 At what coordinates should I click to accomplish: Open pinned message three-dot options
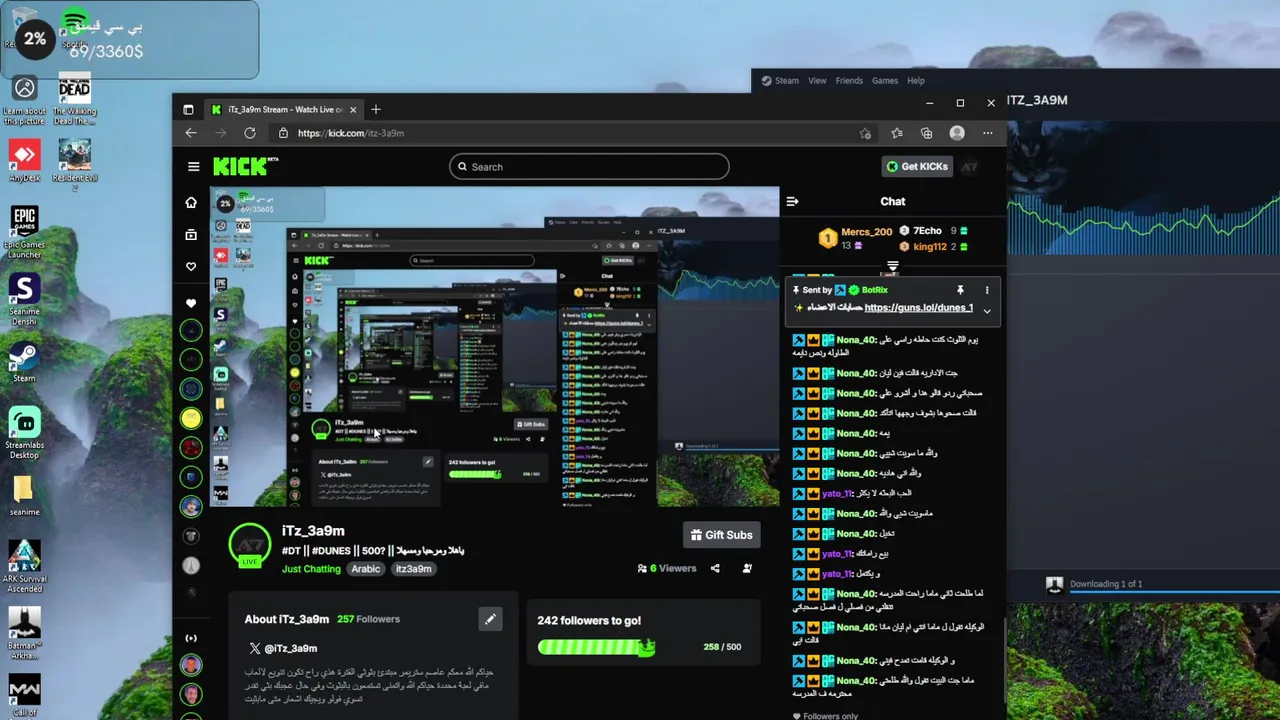(x=987, y=290)
